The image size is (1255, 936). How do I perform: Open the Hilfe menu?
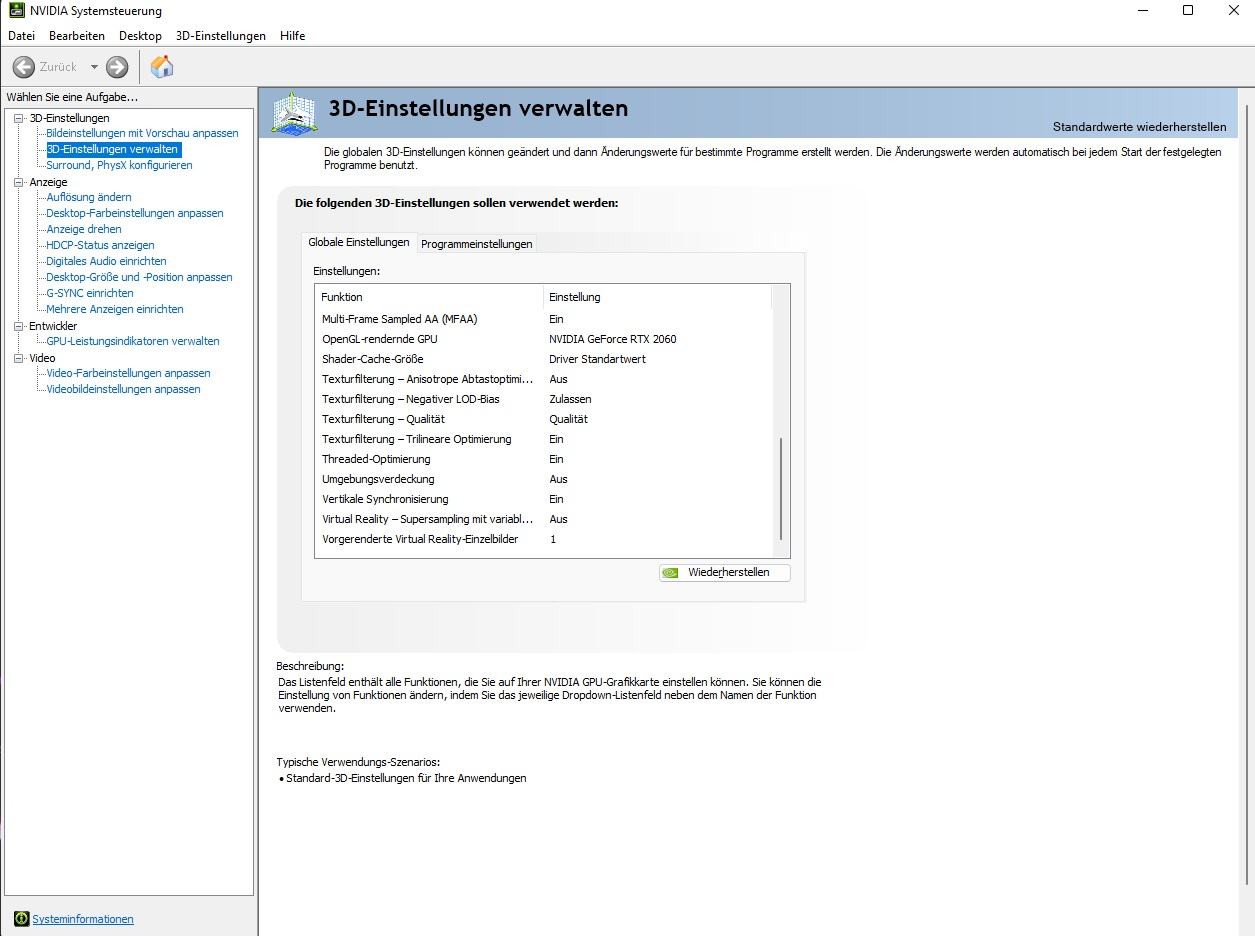pos(293,35)
